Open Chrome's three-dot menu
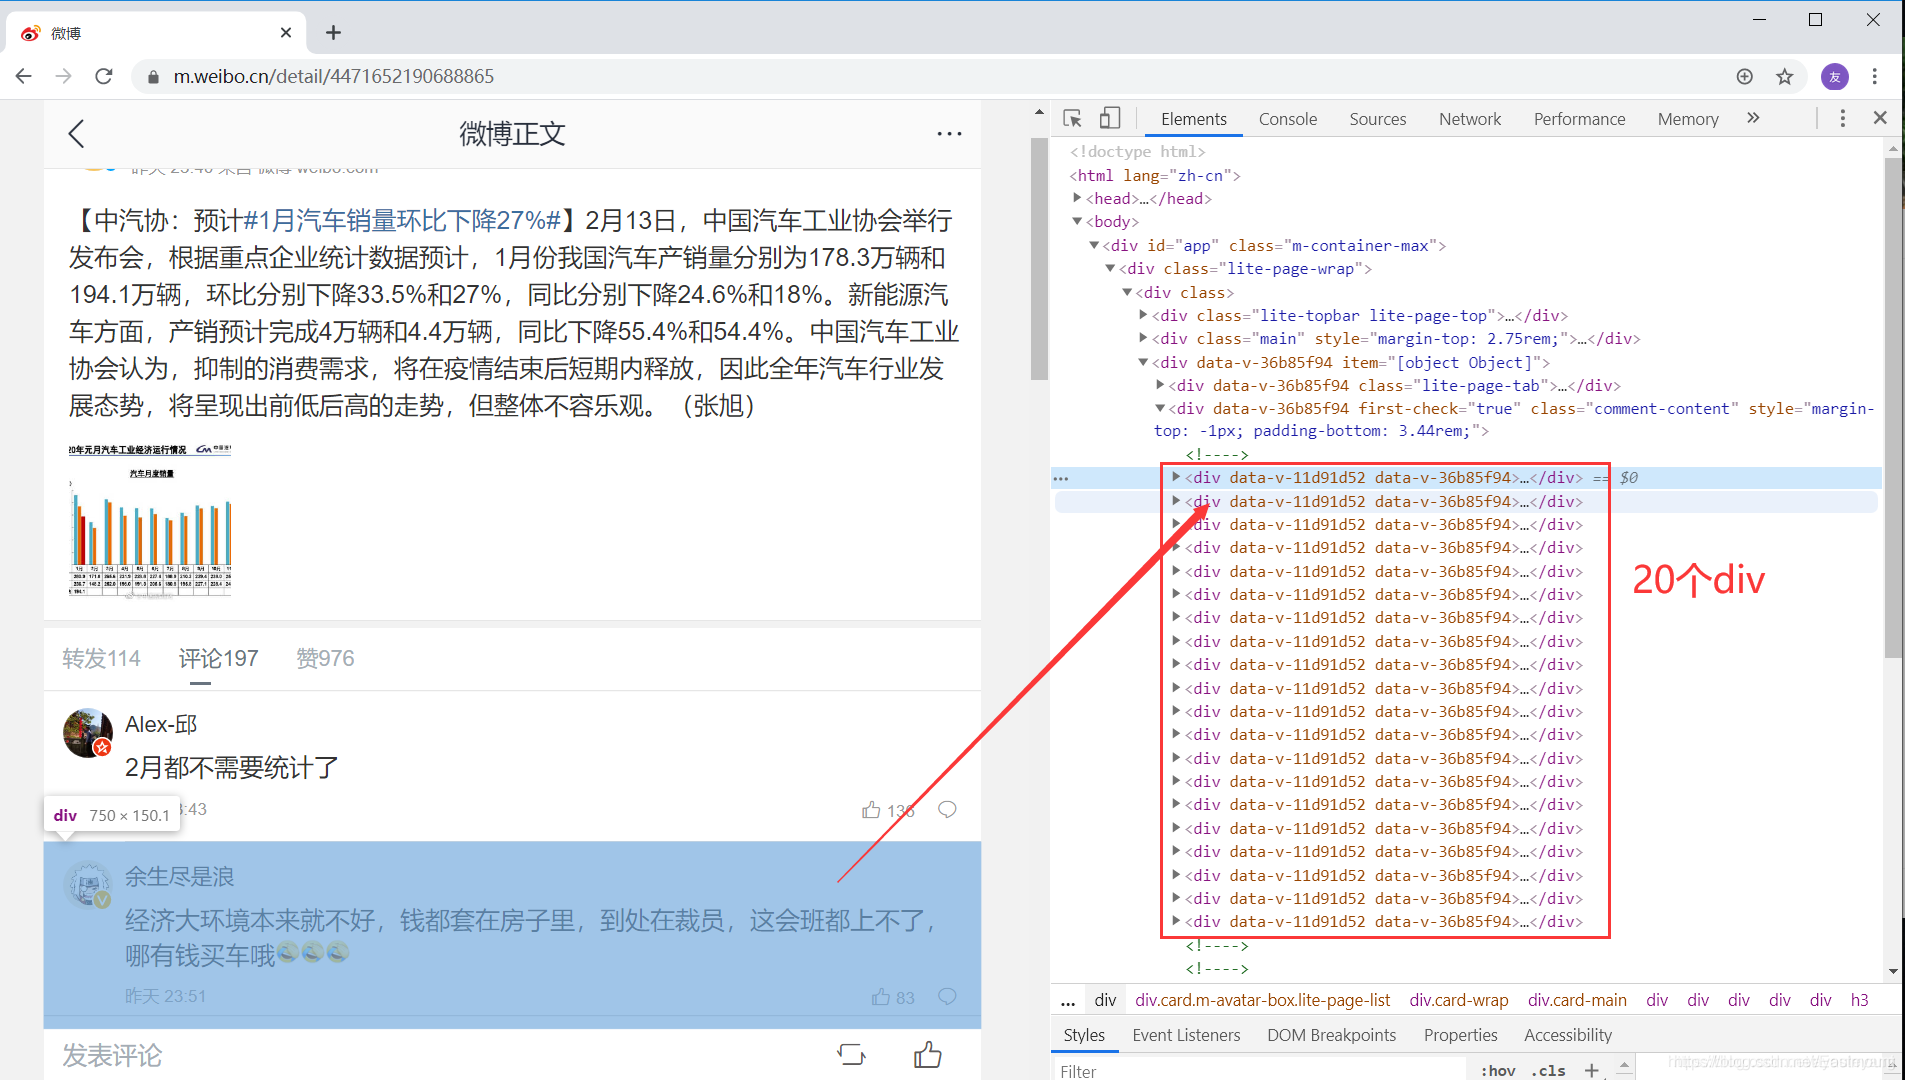The image size is (1905, 1080). coord(1875,76)
